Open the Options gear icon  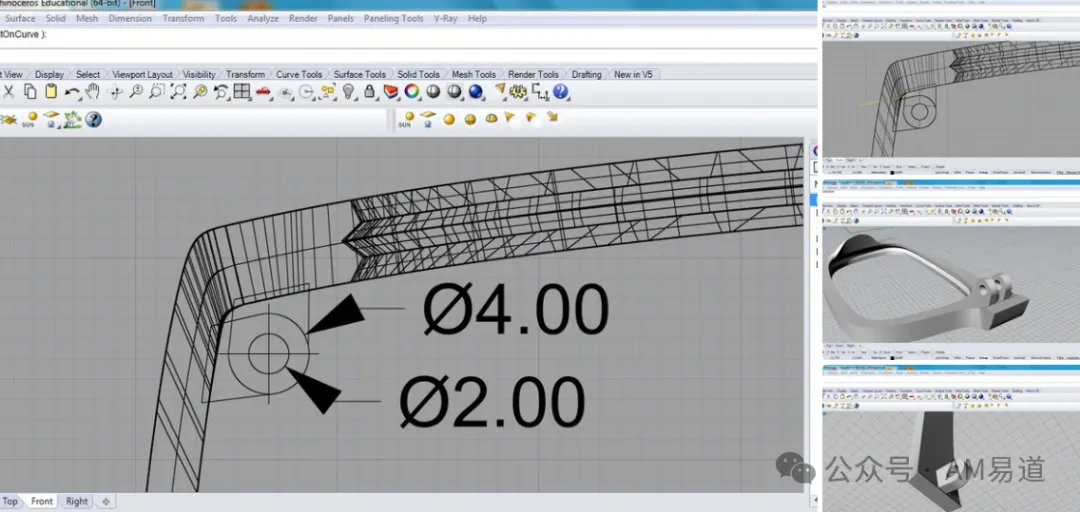click(518, 92)
